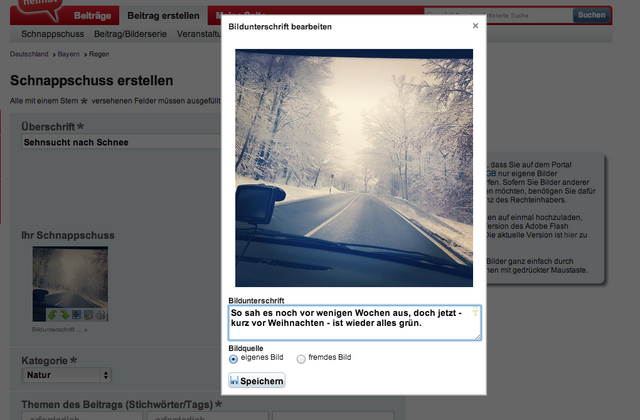Screen dimensions: 640x420
Task: Click the heimat logo speech bubble
Action: coord(40,8)
